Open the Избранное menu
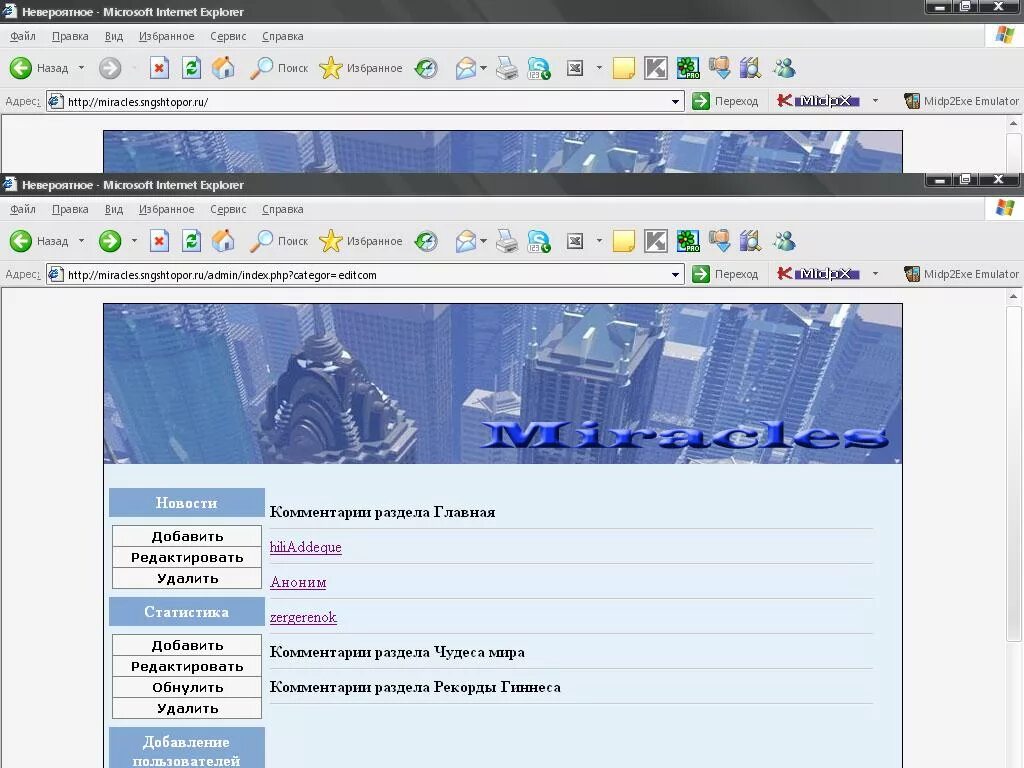The height and width of the screenshot is (768, 1024). (166, 209)
